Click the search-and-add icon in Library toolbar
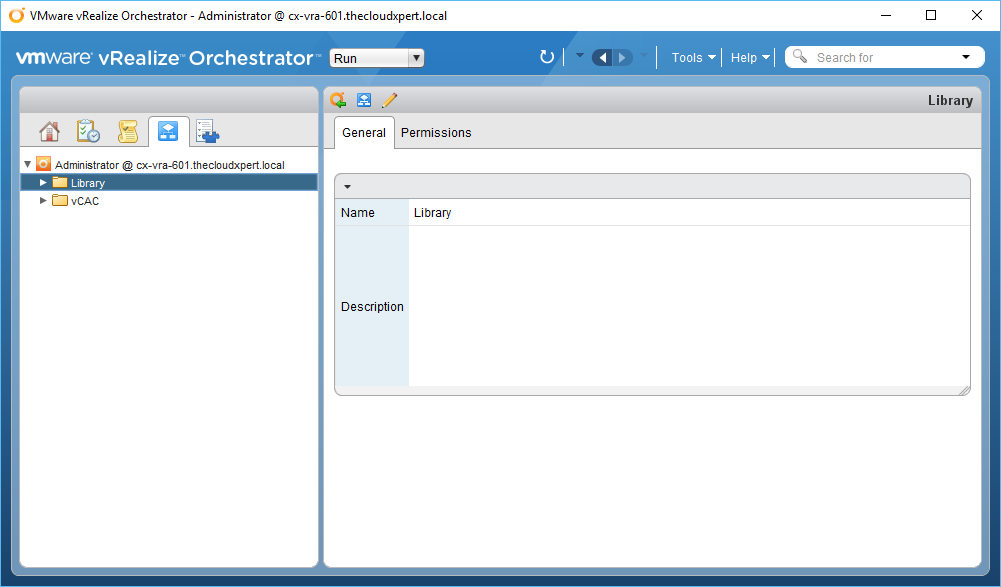Image resolution: width=1001 pixels, height=587 pixels. (338, 100)
